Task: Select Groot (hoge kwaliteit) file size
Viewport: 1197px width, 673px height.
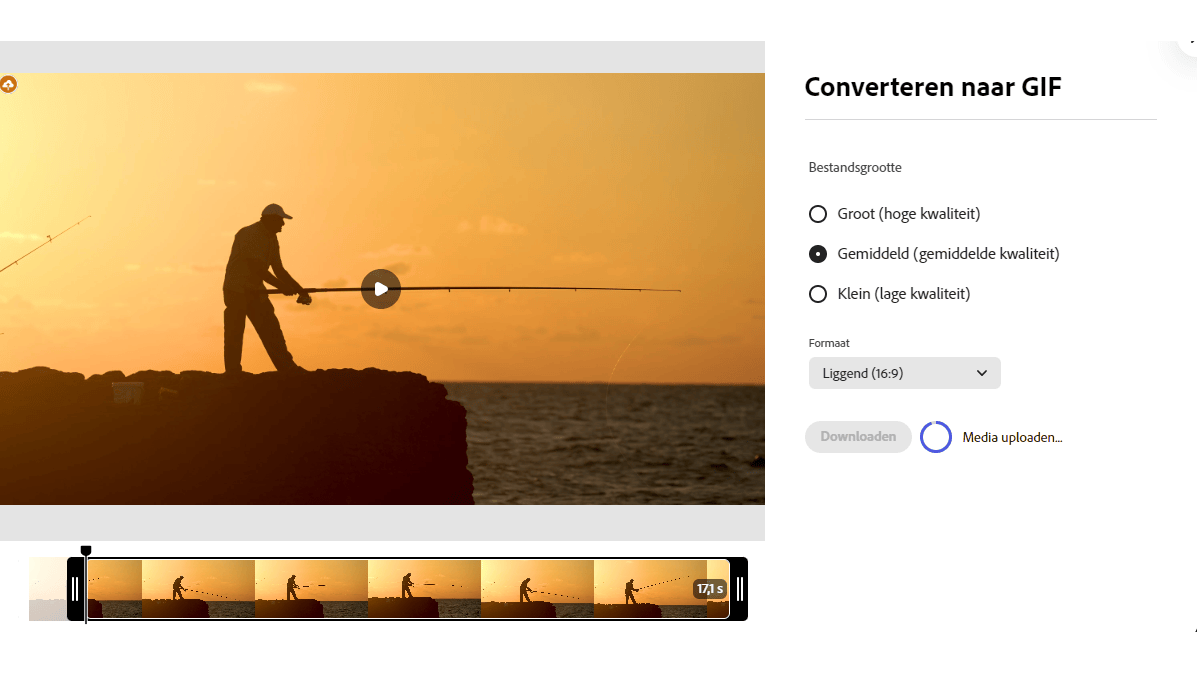Action: (x=818, y=214)
